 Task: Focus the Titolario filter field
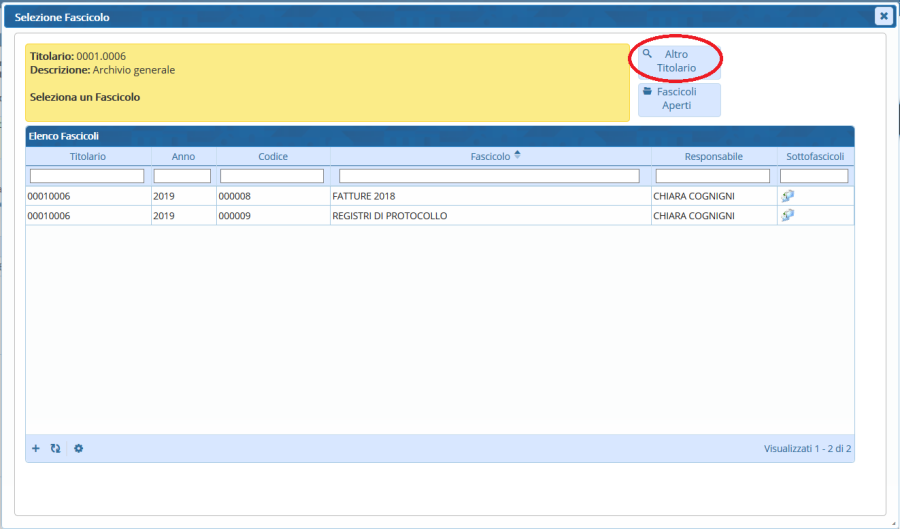click(88, 176)
